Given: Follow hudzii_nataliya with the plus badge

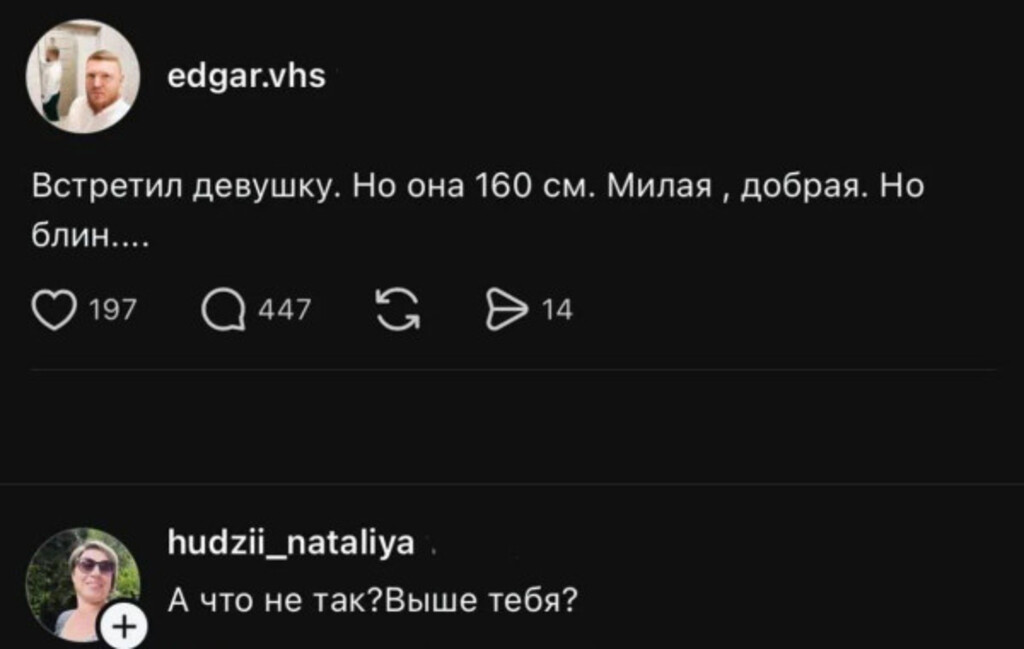Looking at the screenshot, I should [x=125, y=627].
